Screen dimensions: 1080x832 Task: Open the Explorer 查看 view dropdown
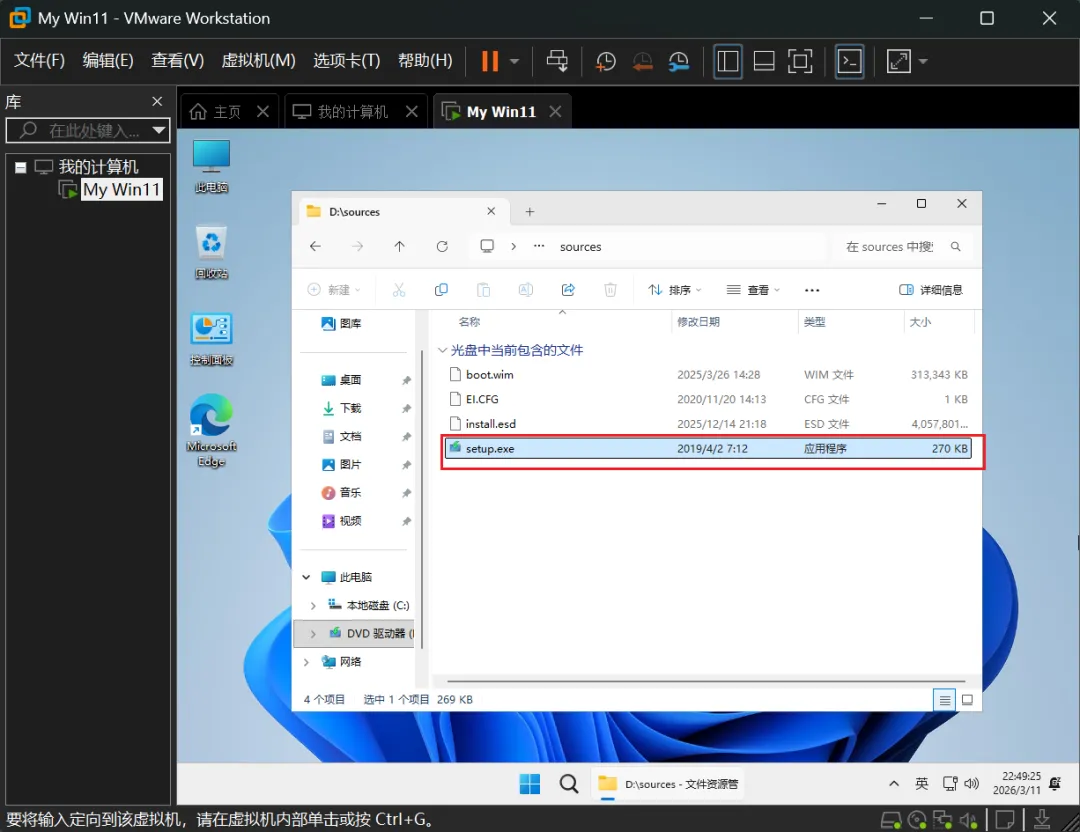point(754,290)
